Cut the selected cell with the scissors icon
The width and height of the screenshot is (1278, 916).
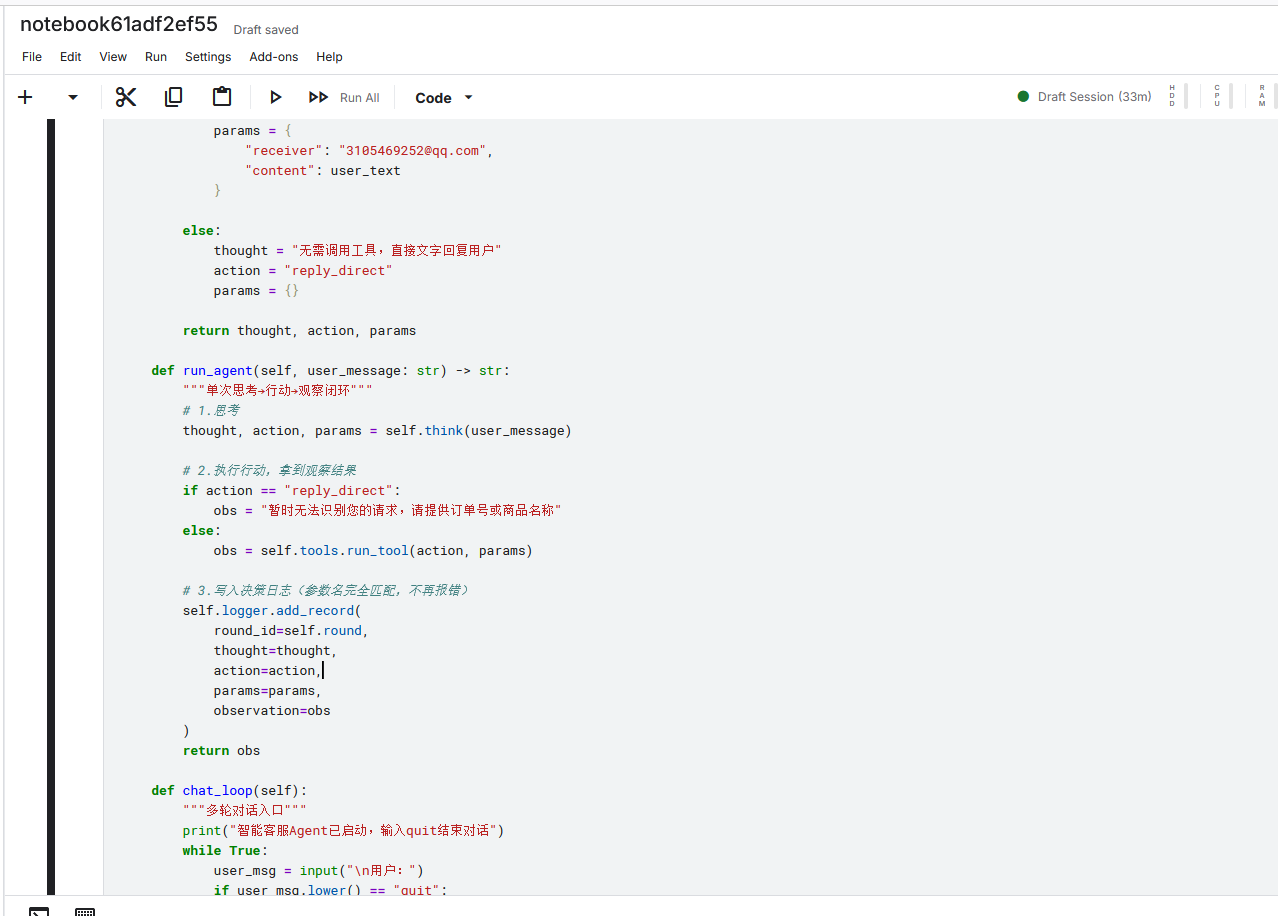[126, 97]
